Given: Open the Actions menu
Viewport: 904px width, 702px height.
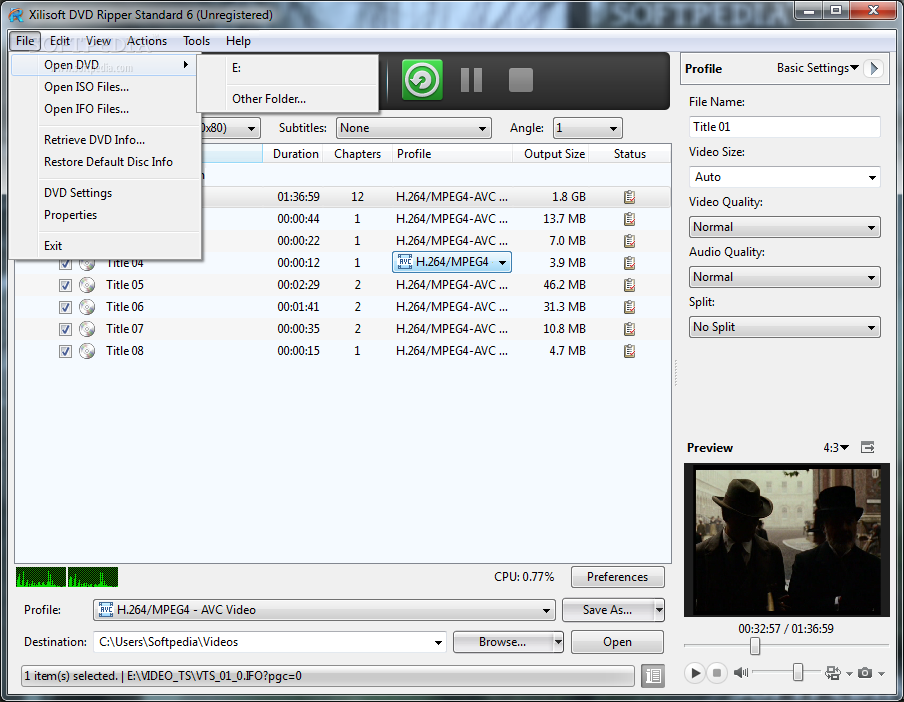Looking at the screenshot, I should click(x=147, y=41).
